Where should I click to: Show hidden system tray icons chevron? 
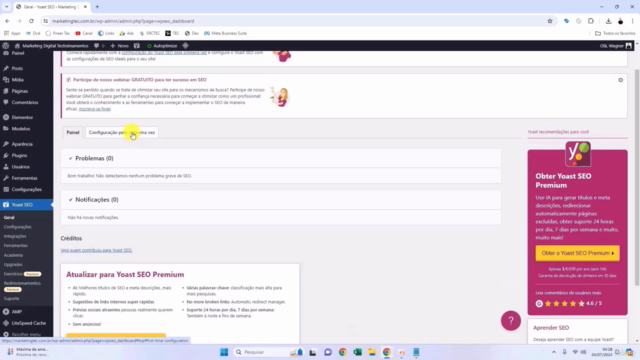coord(554,352)
